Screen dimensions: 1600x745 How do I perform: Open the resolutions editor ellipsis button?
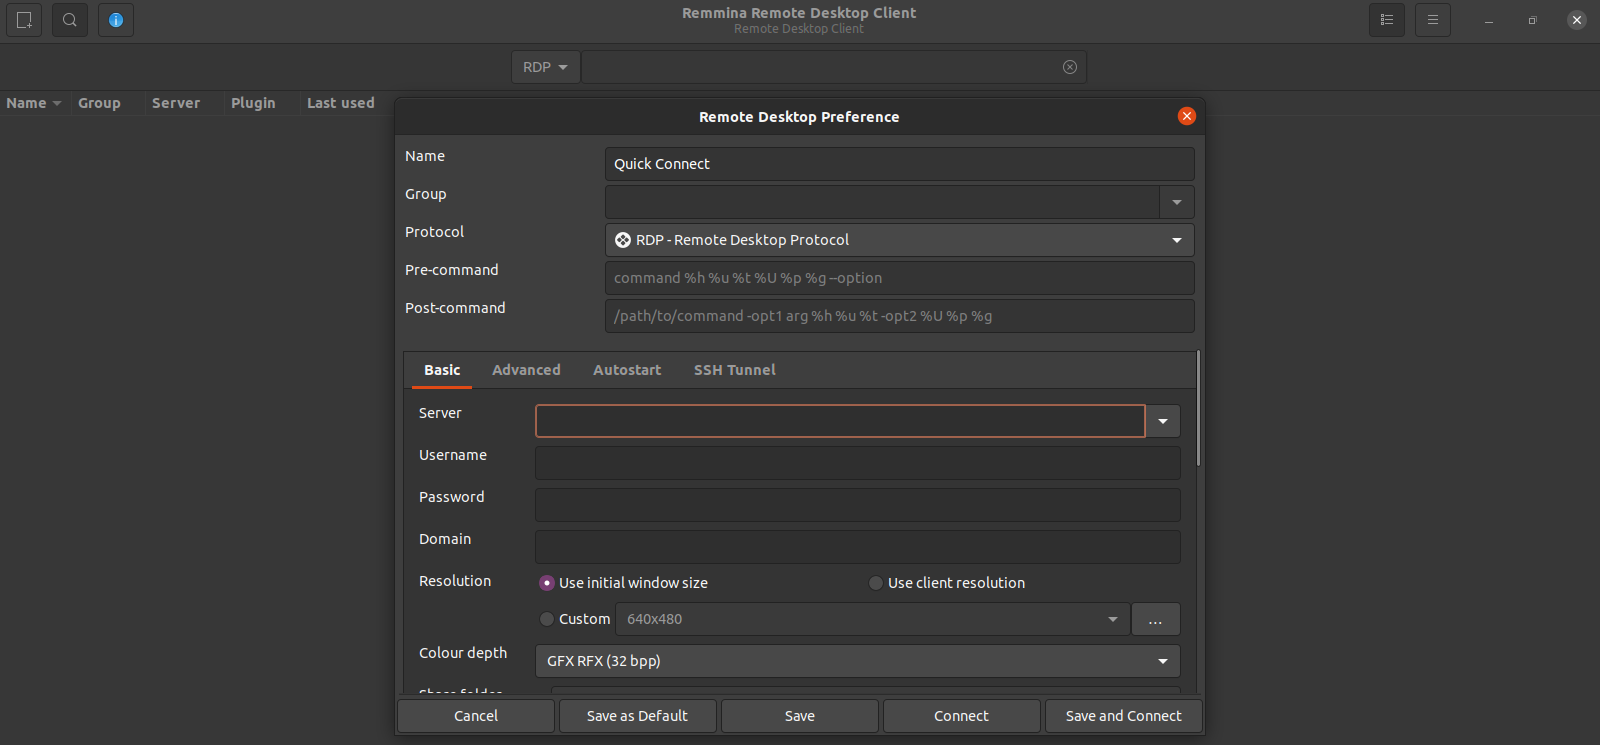click(1156, 619)
